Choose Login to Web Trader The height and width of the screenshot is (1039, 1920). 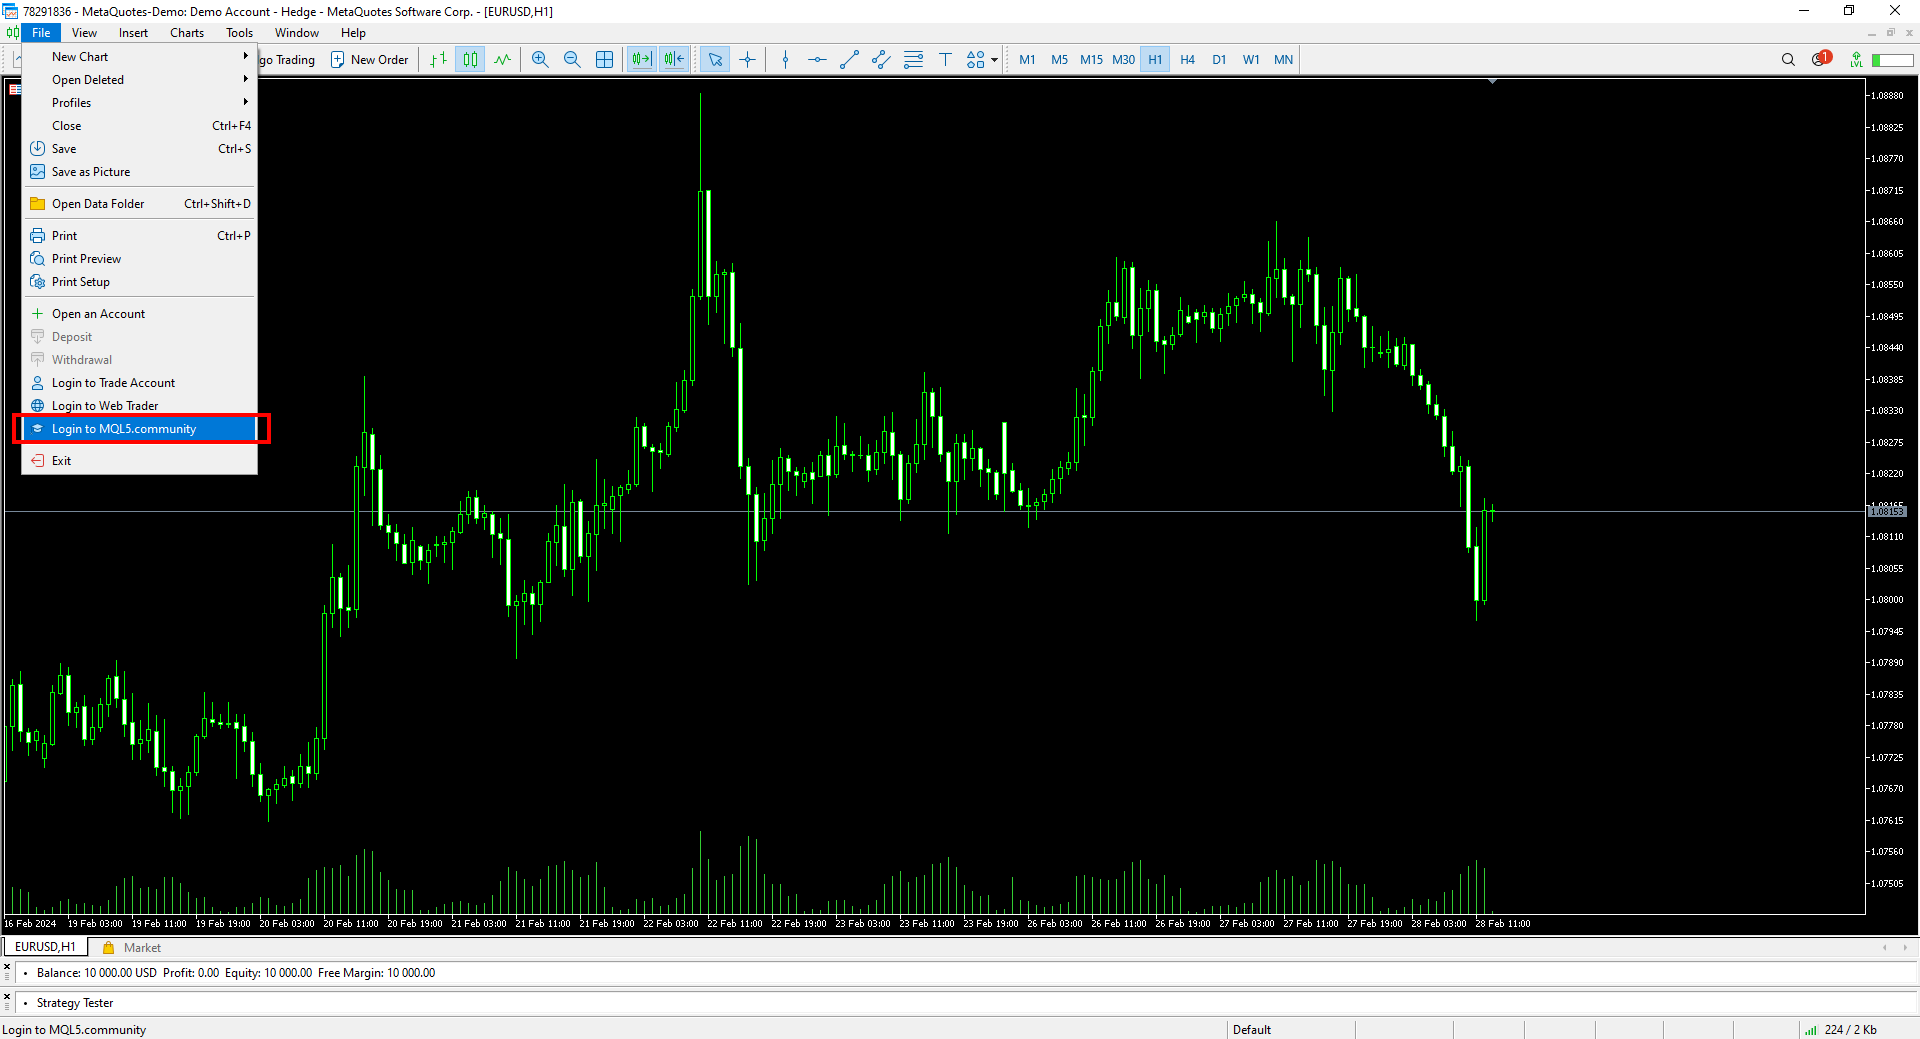[x=140, y=406]
